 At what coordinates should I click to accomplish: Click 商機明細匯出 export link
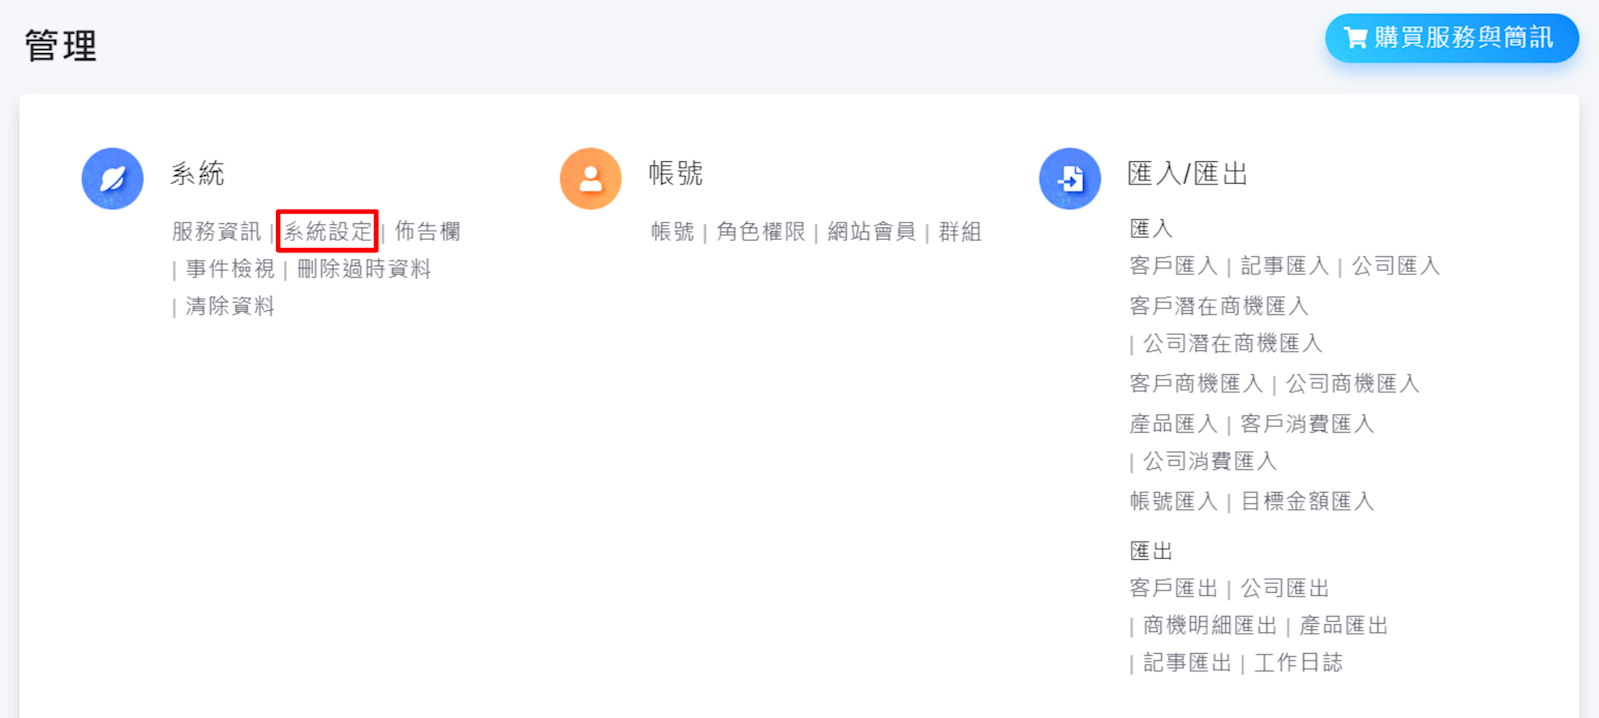(1210, 626)
